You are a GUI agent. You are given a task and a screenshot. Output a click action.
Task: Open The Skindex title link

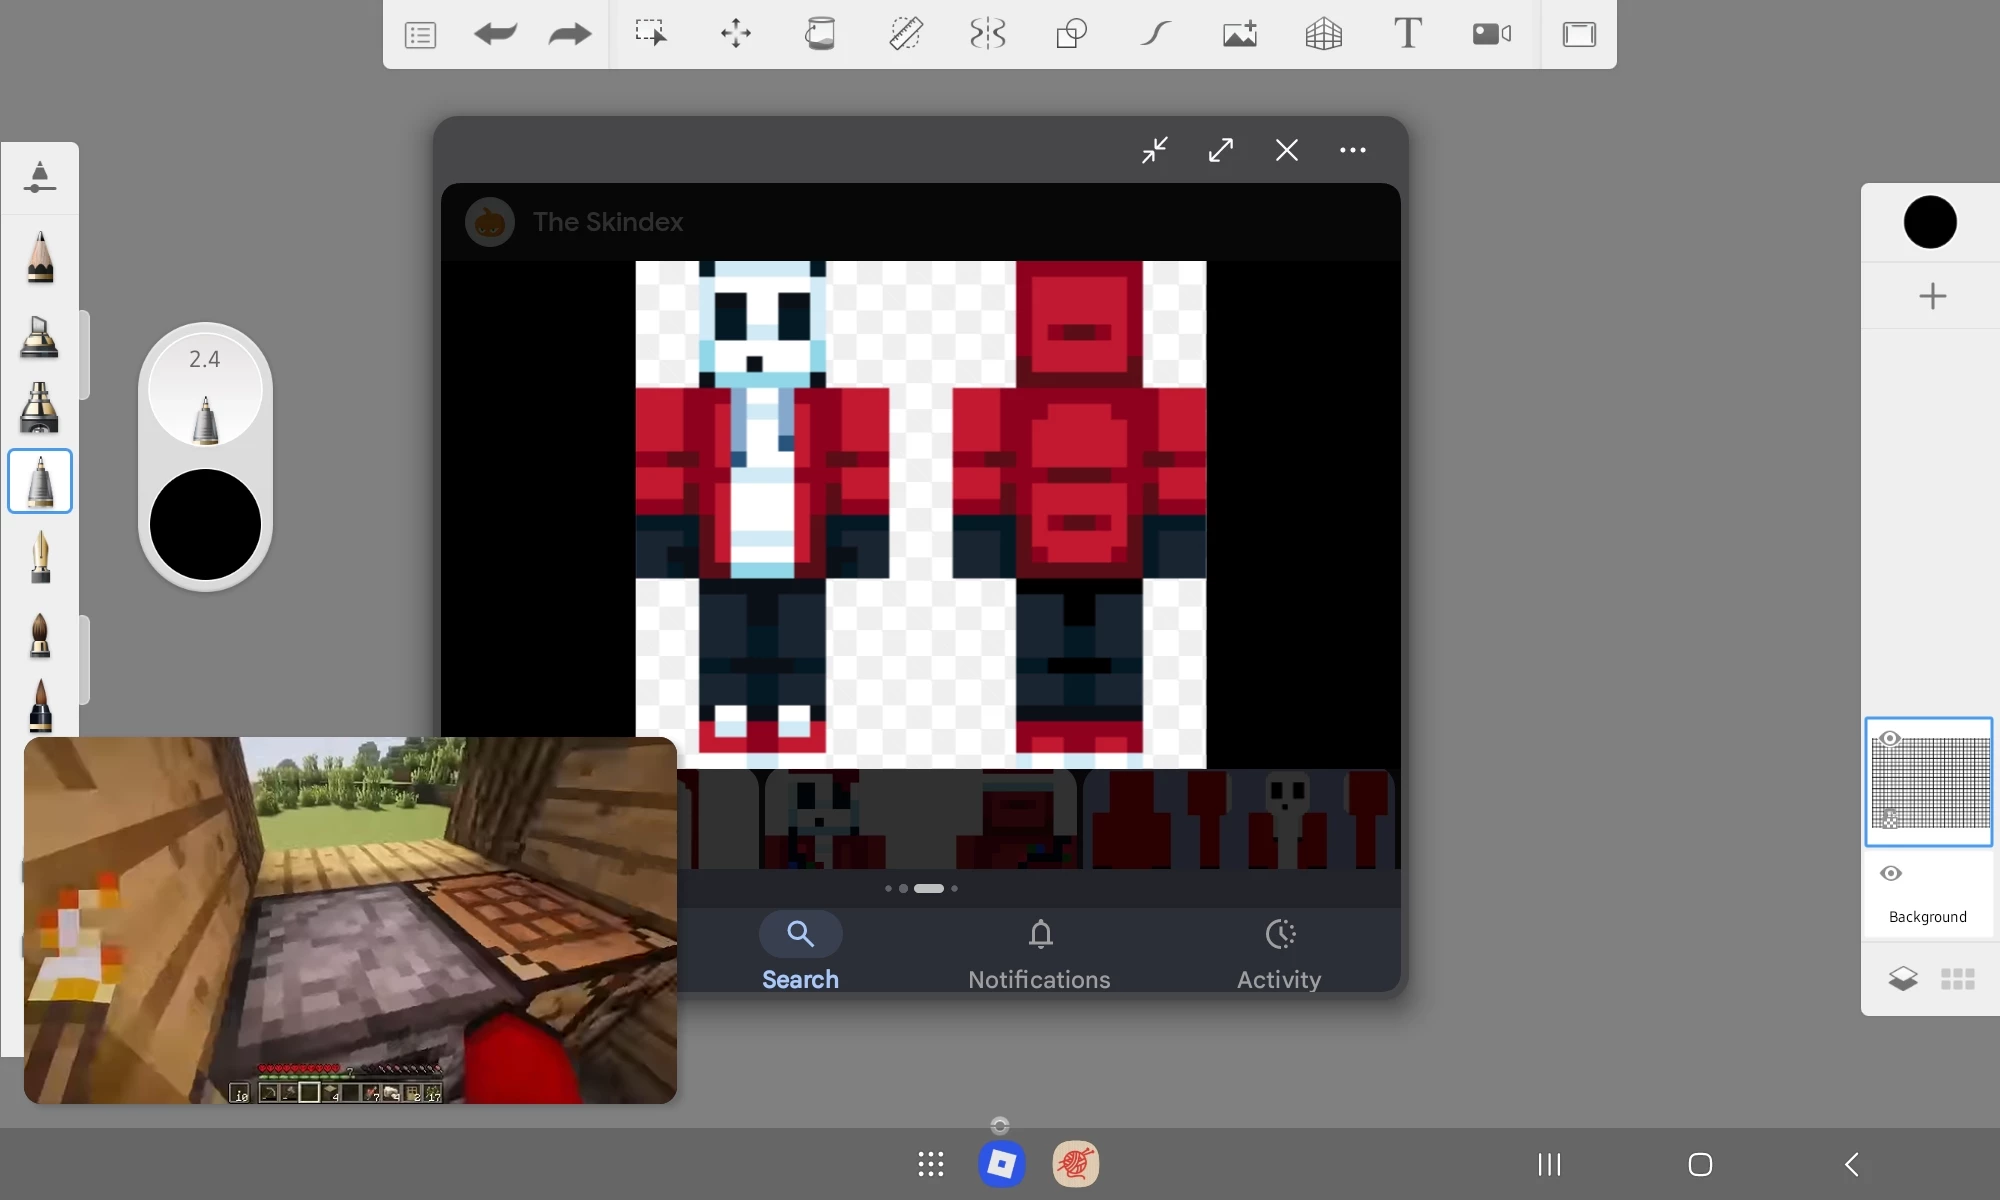[x=608, y=222]
